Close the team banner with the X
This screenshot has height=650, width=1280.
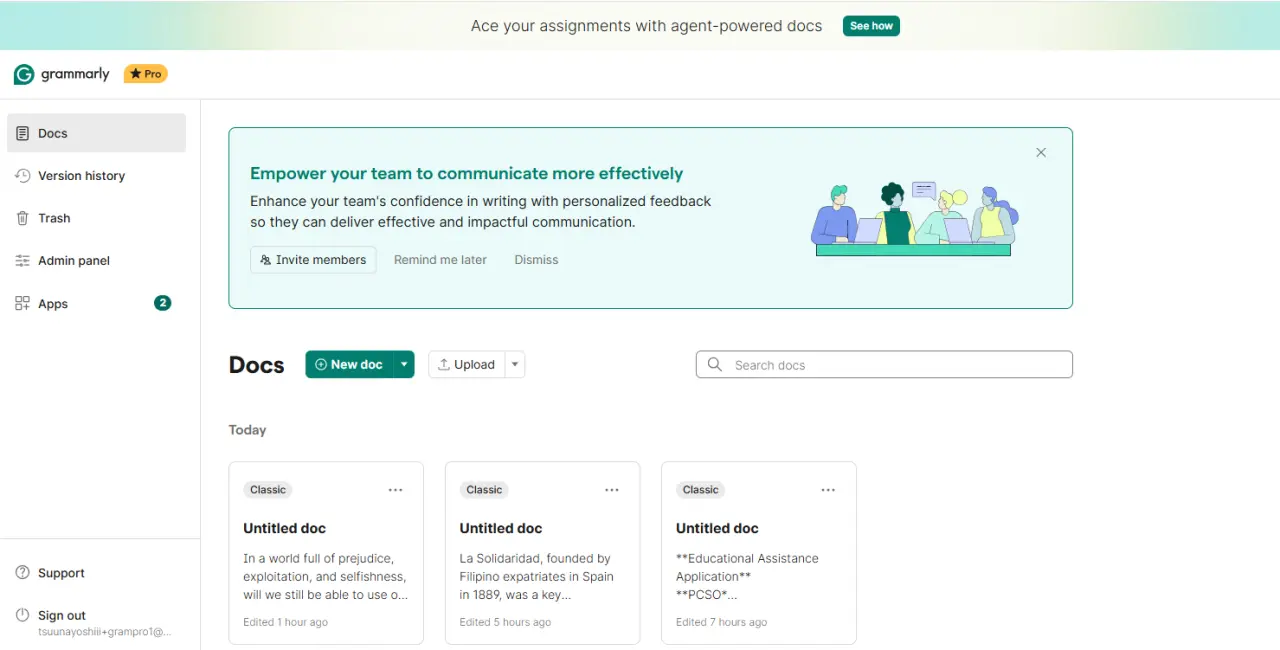click(x=1041, y=153)
